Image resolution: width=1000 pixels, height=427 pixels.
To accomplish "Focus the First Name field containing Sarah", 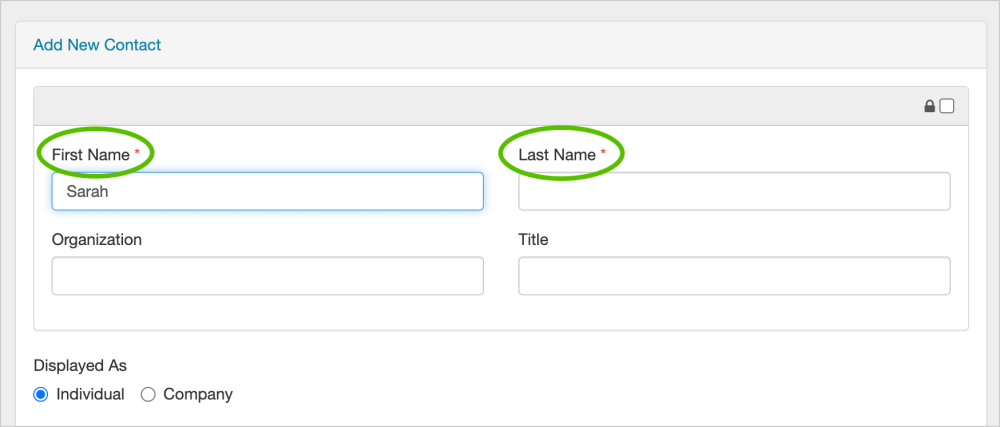I will 267,191.
